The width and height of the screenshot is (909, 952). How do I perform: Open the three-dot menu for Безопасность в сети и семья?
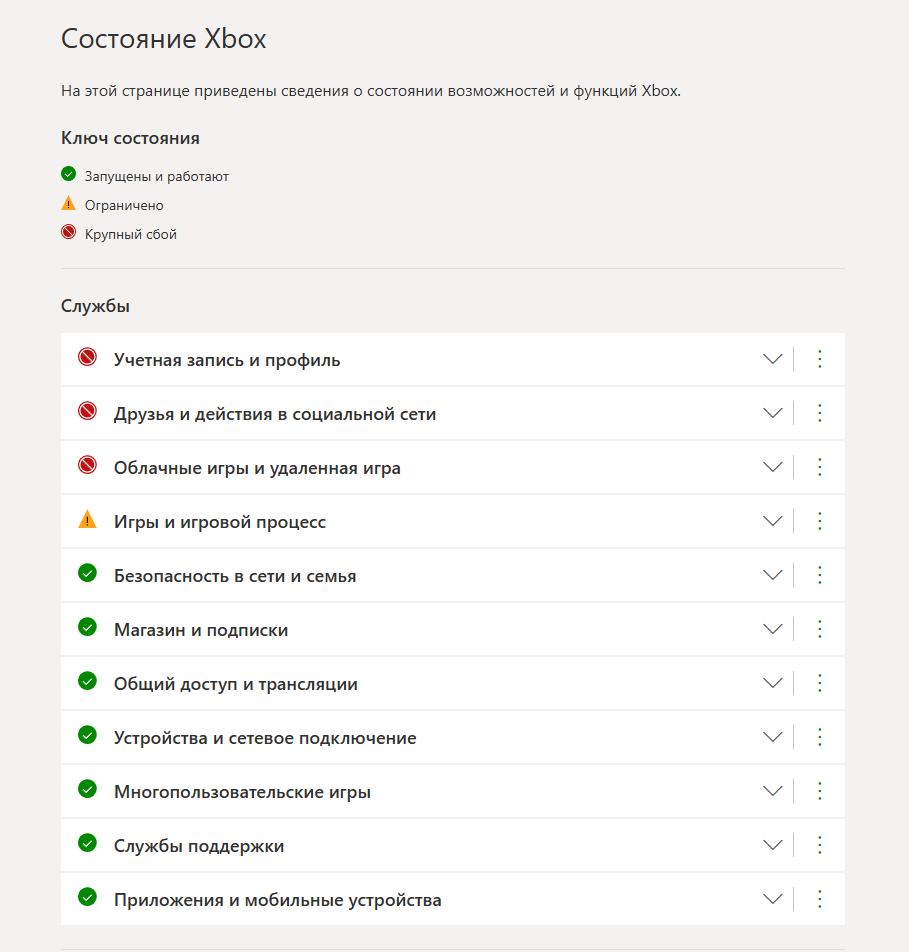pyautogui.click(x=820, y=576)
